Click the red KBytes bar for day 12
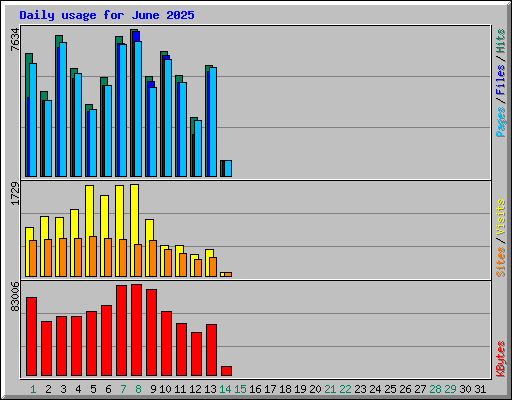The image size is (512, 400). click(x=196, y=354)
